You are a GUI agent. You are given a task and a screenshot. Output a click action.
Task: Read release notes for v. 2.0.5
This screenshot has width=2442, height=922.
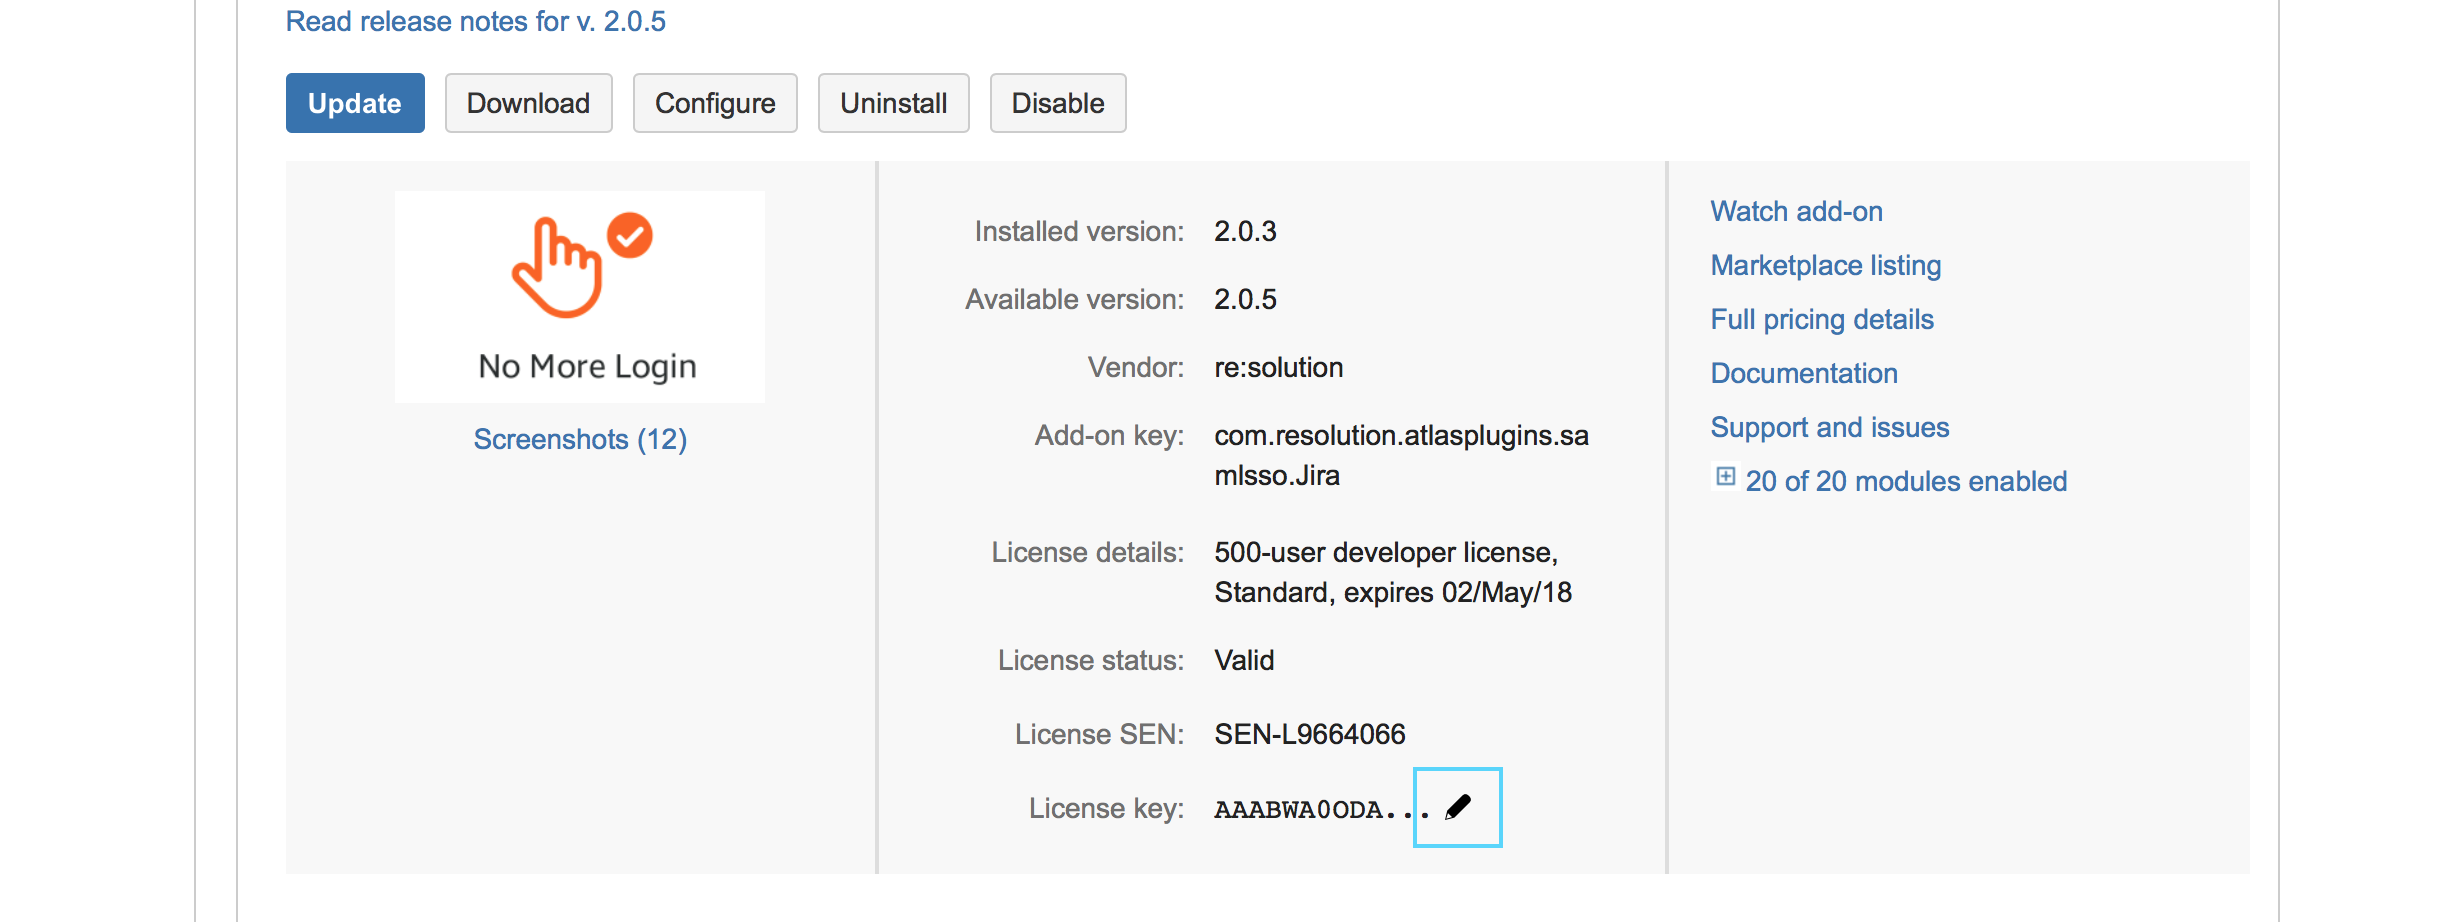(476, 21)
